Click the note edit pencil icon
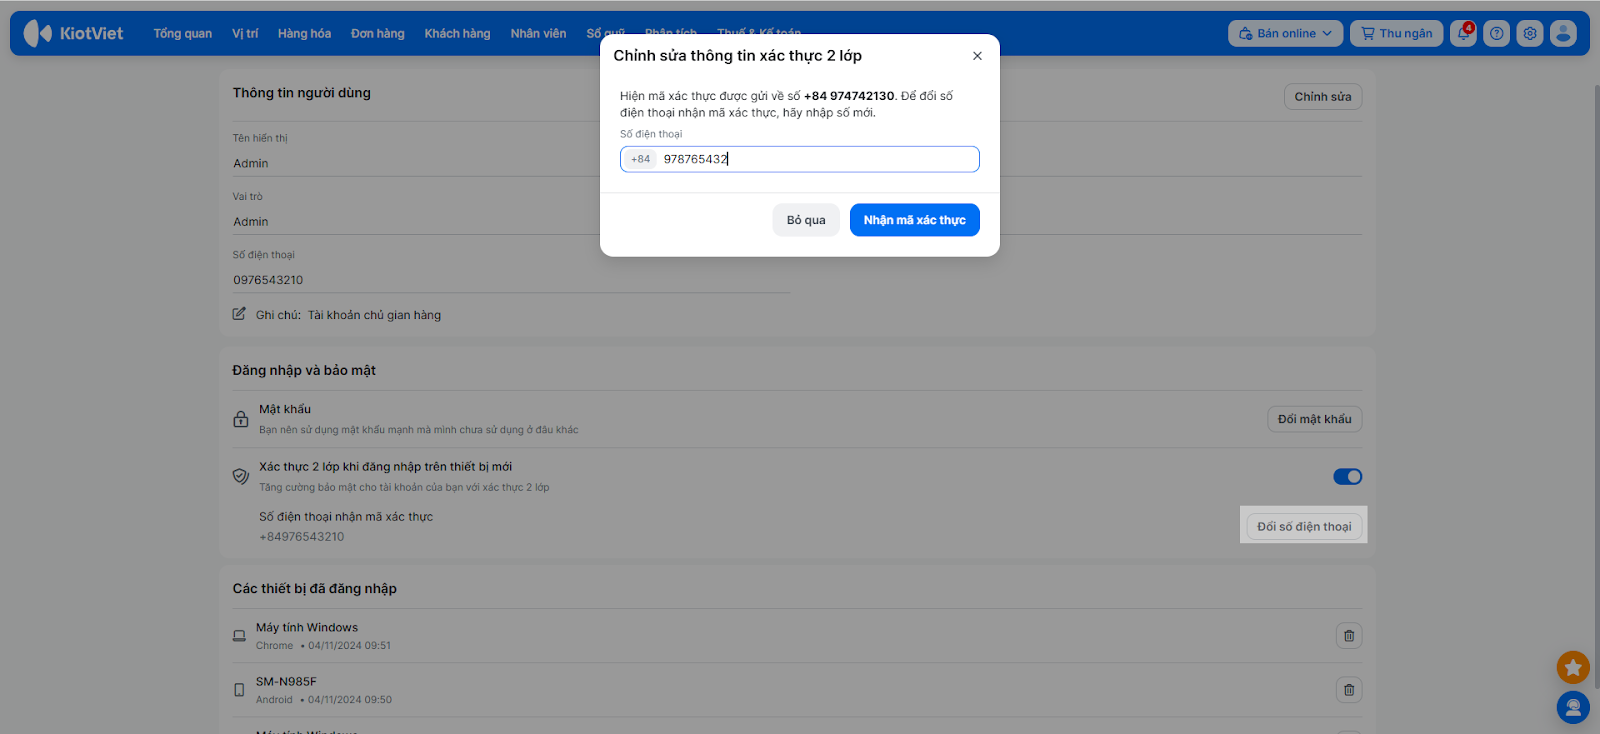 pos(239,314)
